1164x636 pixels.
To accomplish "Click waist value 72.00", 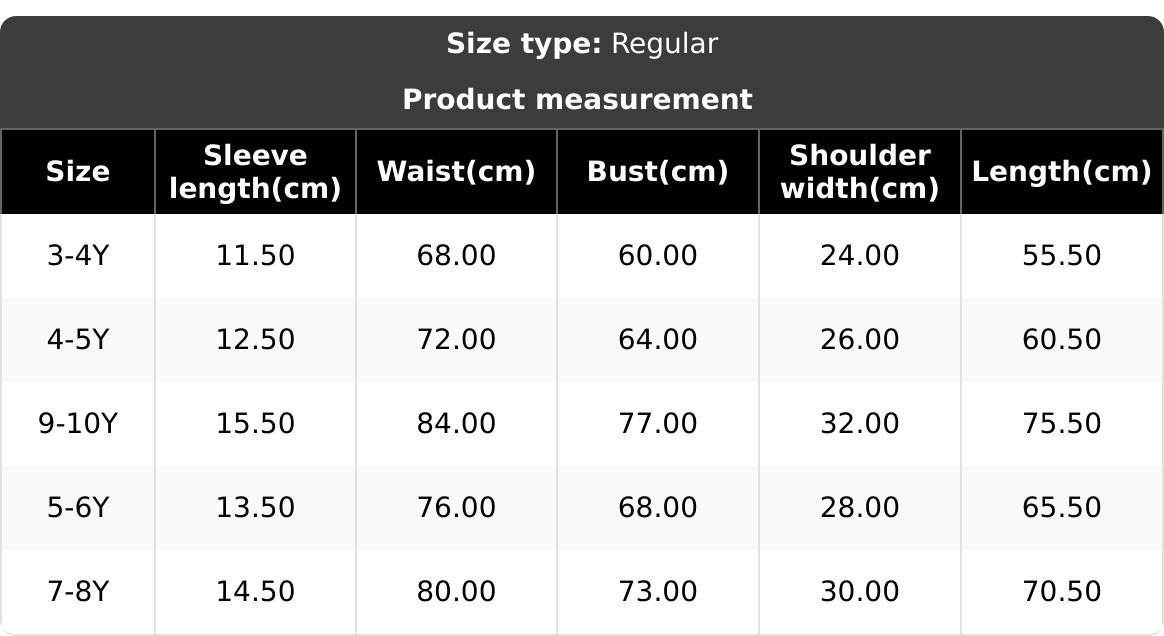I will (x=456, y=340).
